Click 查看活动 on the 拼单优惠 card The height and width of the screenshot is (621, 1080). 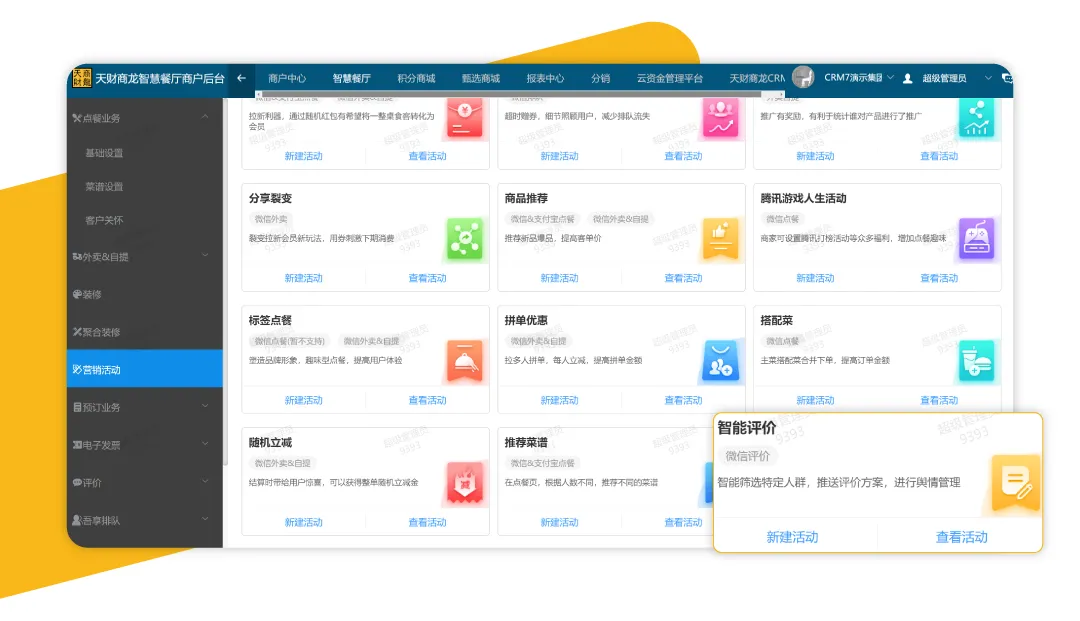683,400
